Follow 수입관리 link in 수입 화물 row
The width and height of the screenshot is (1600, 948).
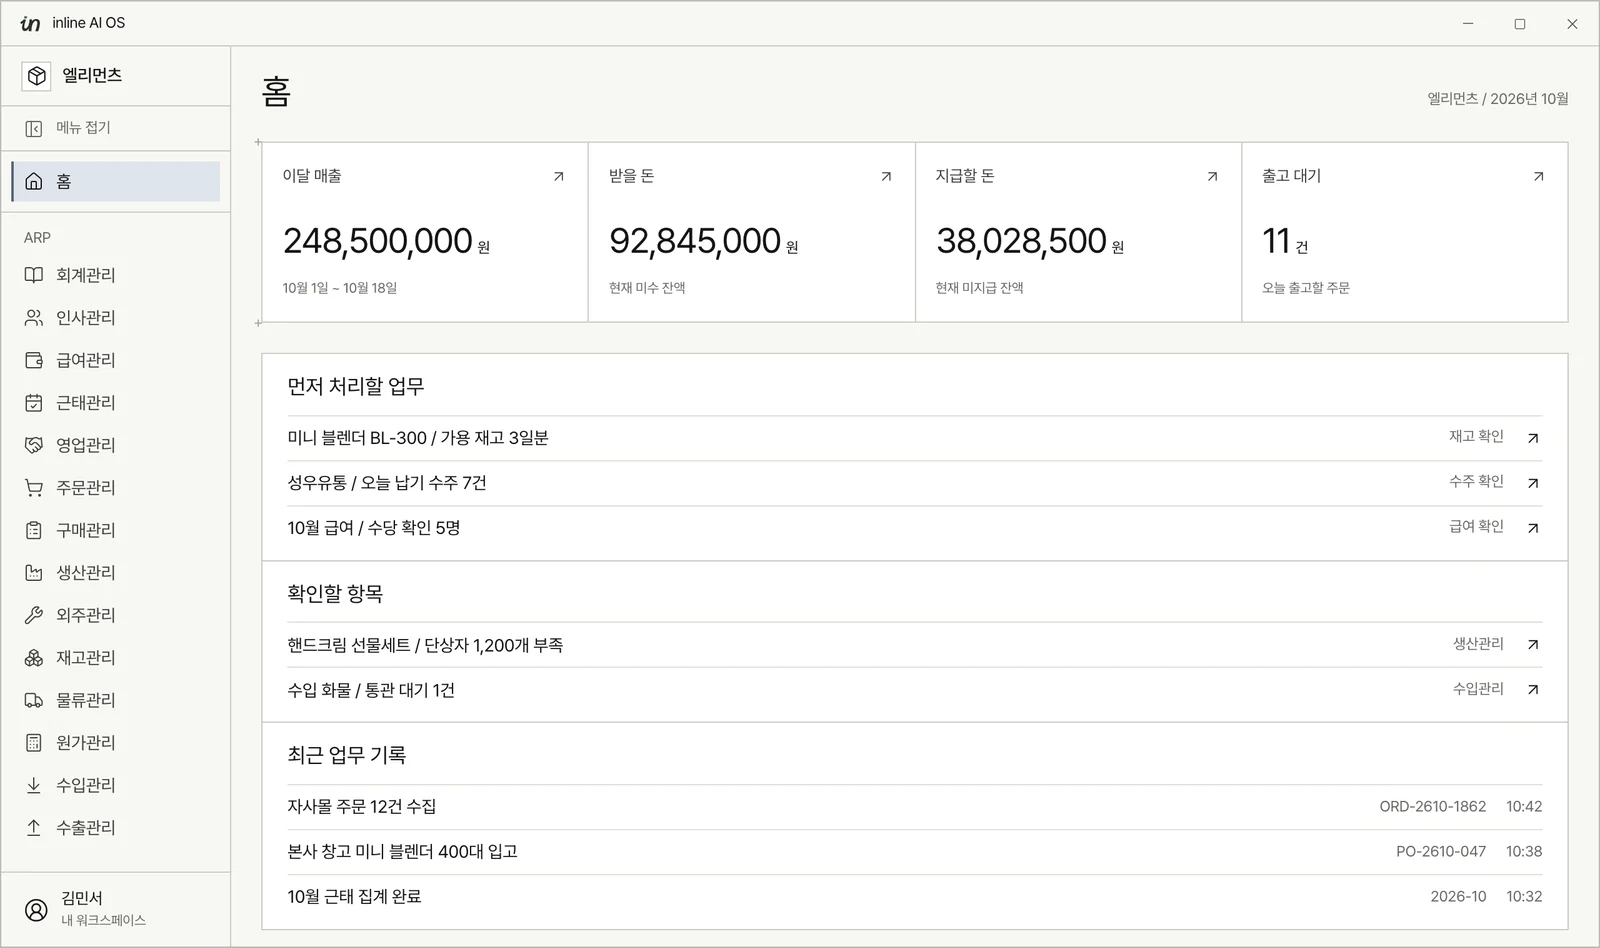point(1478,689)
